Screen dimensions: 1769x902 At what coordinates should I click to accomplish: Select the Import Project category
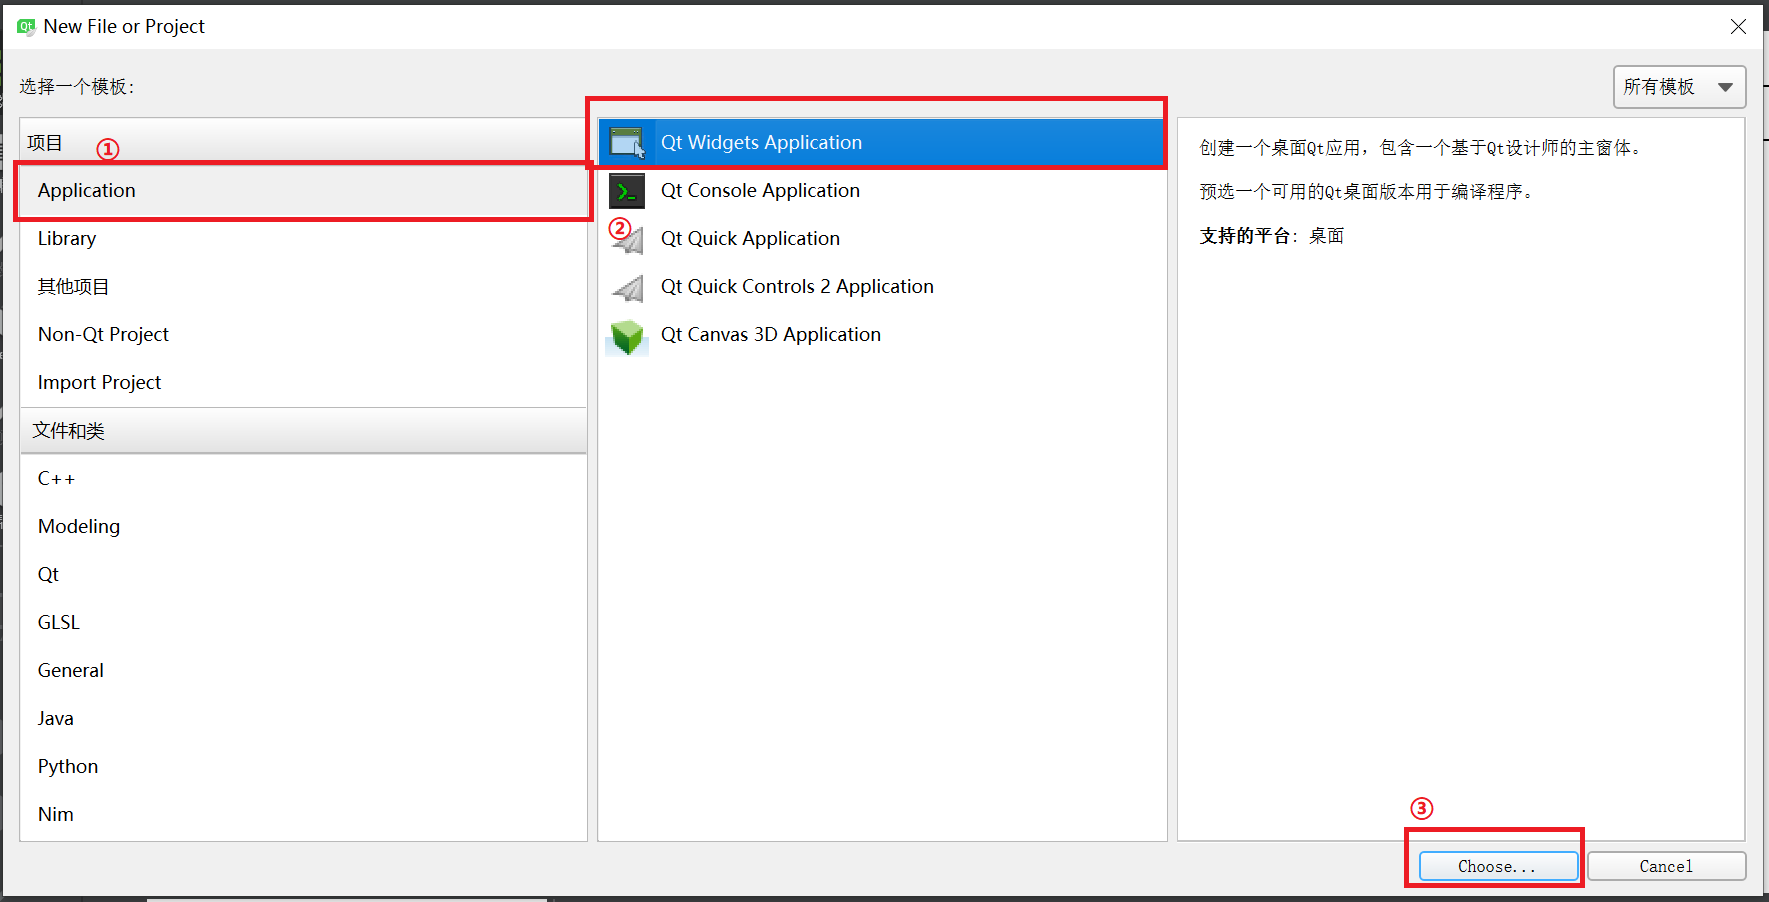point(303,383)
